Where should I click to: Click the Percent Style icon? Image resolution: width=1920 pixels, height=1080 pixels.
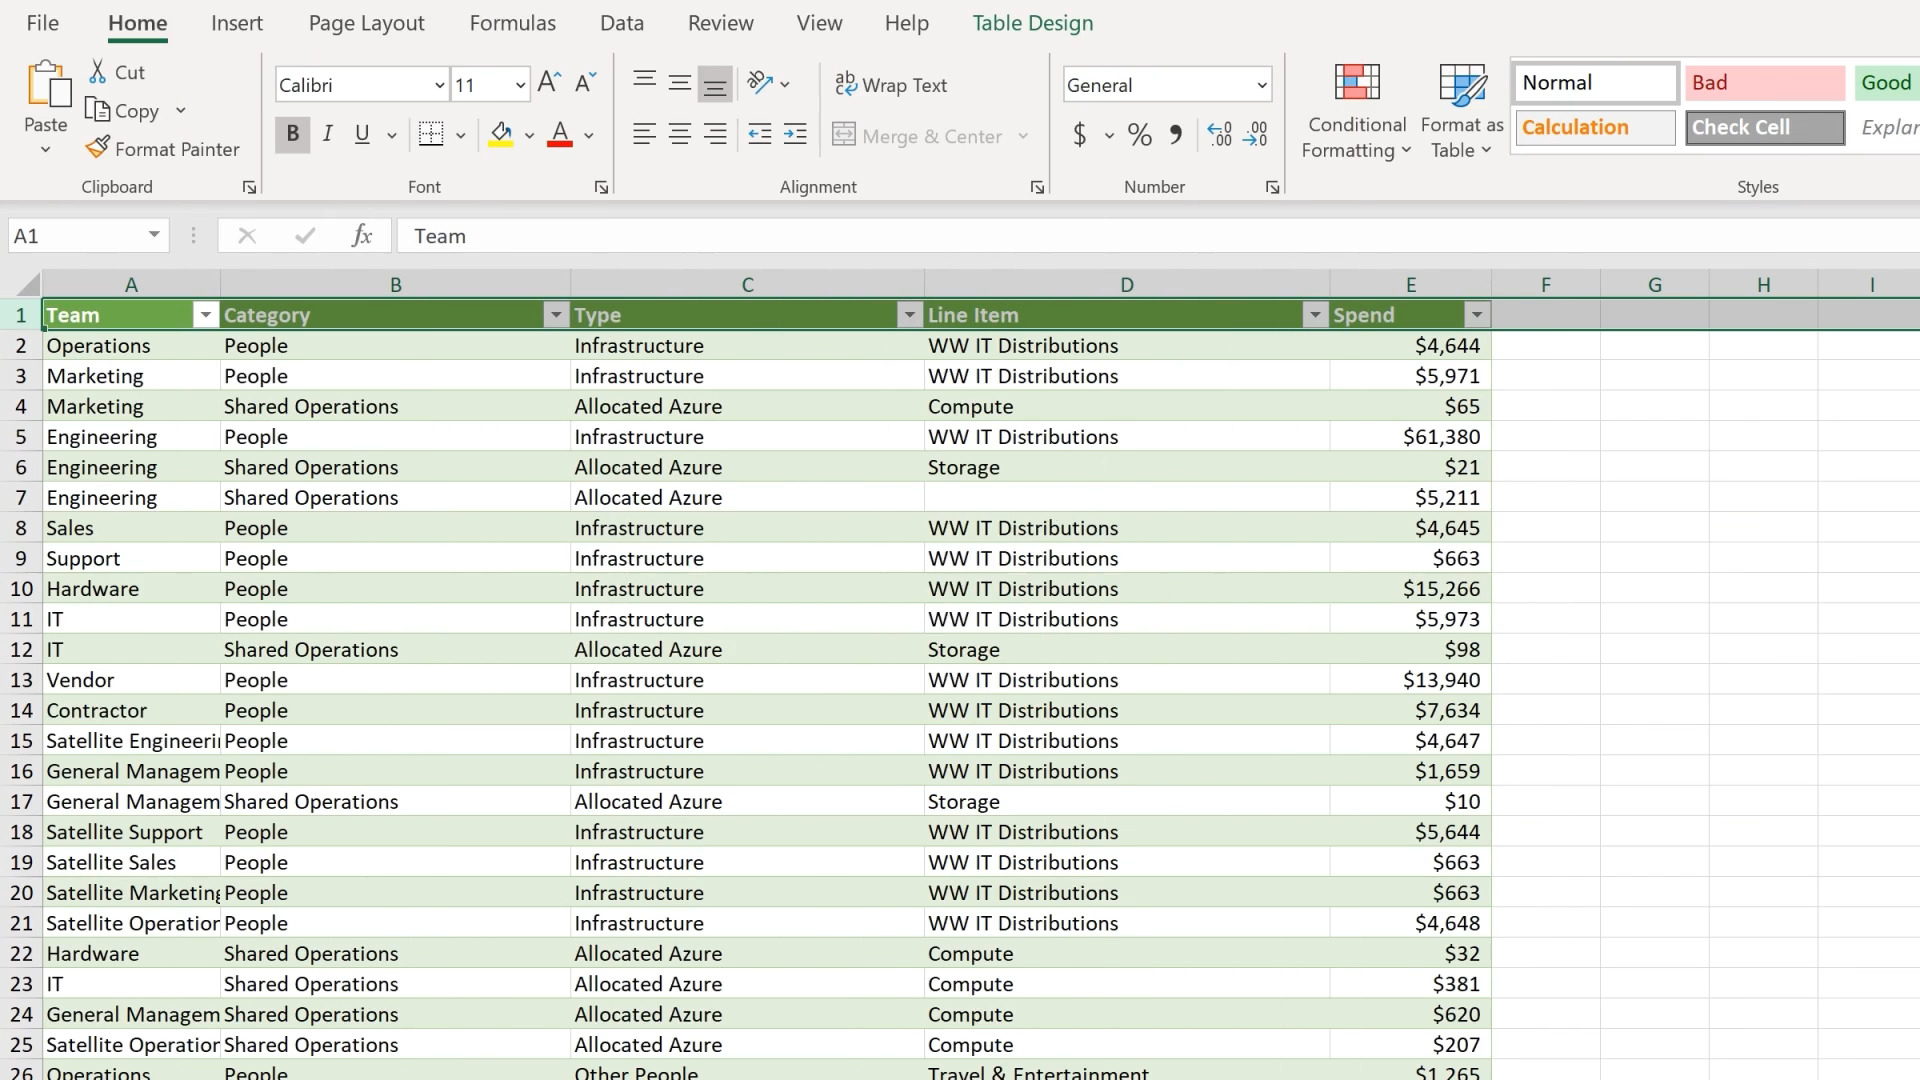(x=1139, y=134)
